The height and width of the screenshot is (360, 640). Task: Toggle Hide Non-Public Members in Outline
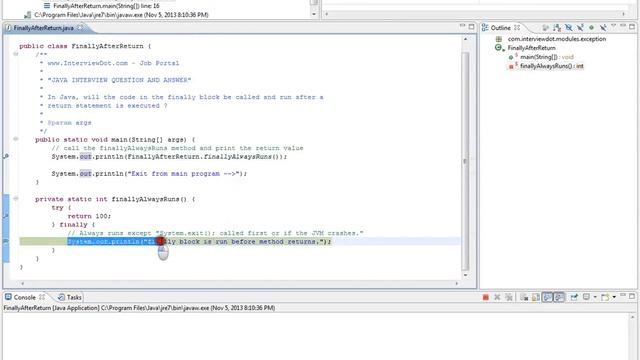591,28
